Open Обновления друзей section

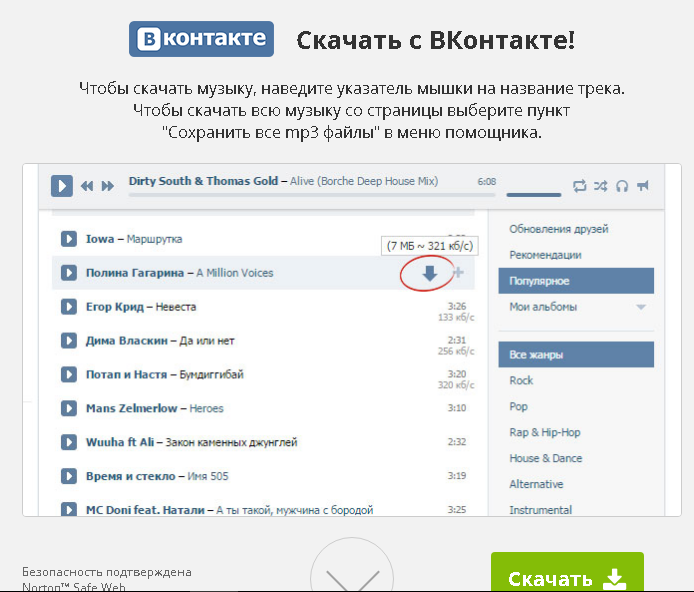point(559,229)
